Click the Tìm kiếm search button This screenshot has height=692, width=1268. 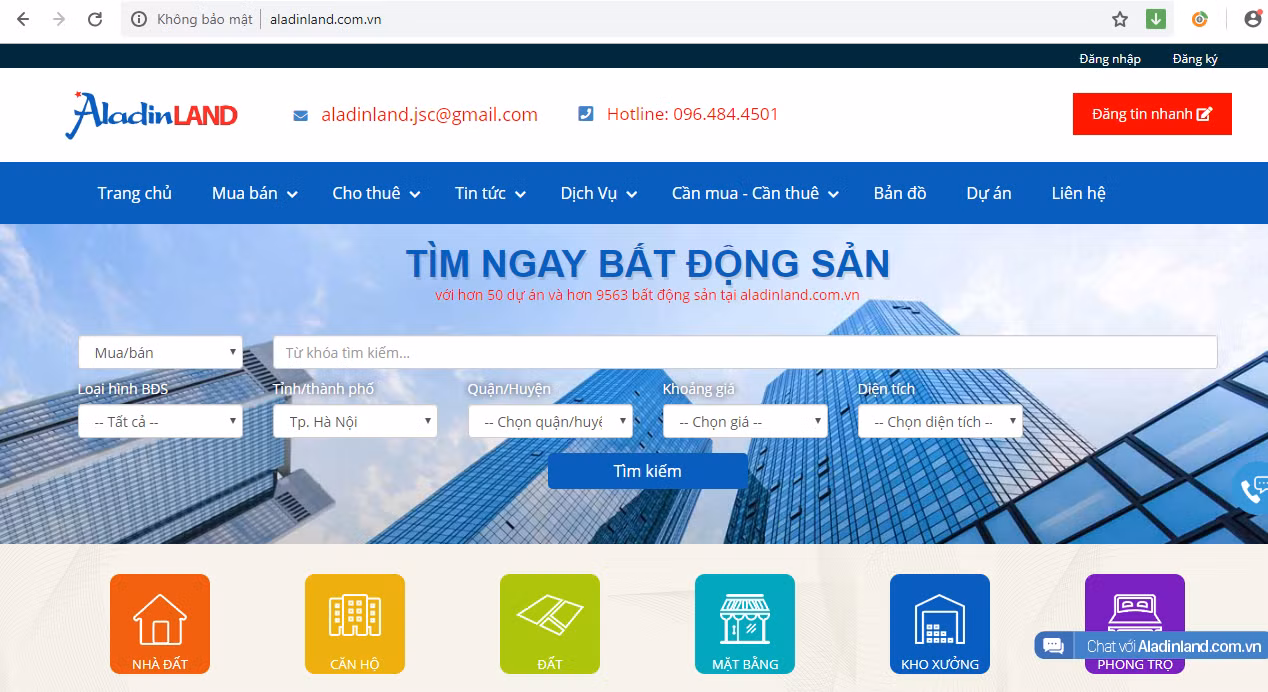[647, 471]
